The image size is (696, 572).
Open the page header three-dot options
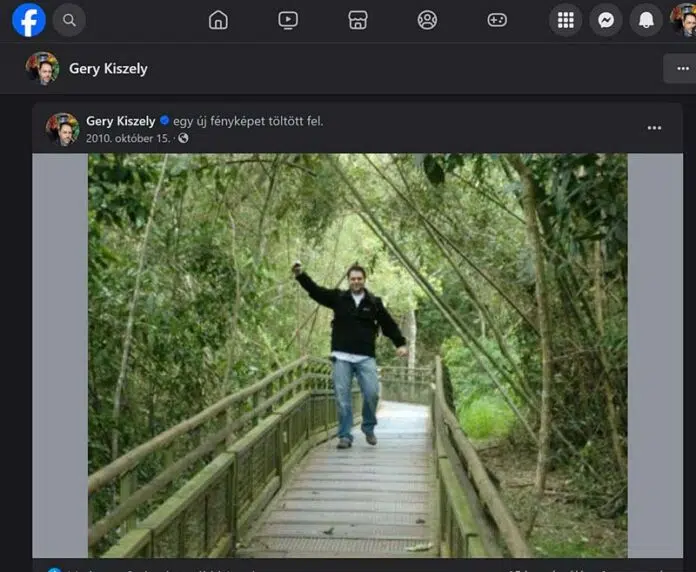(682, 69)
